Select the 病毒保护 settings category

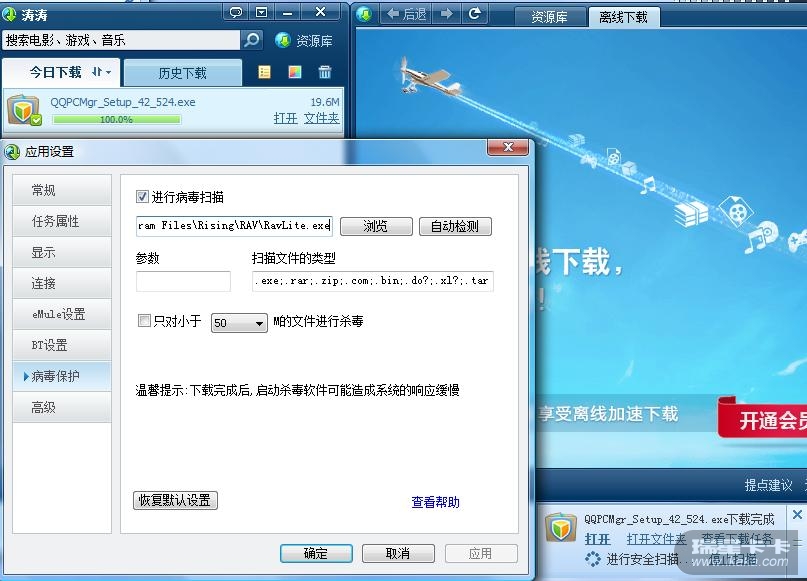(62, 376)
